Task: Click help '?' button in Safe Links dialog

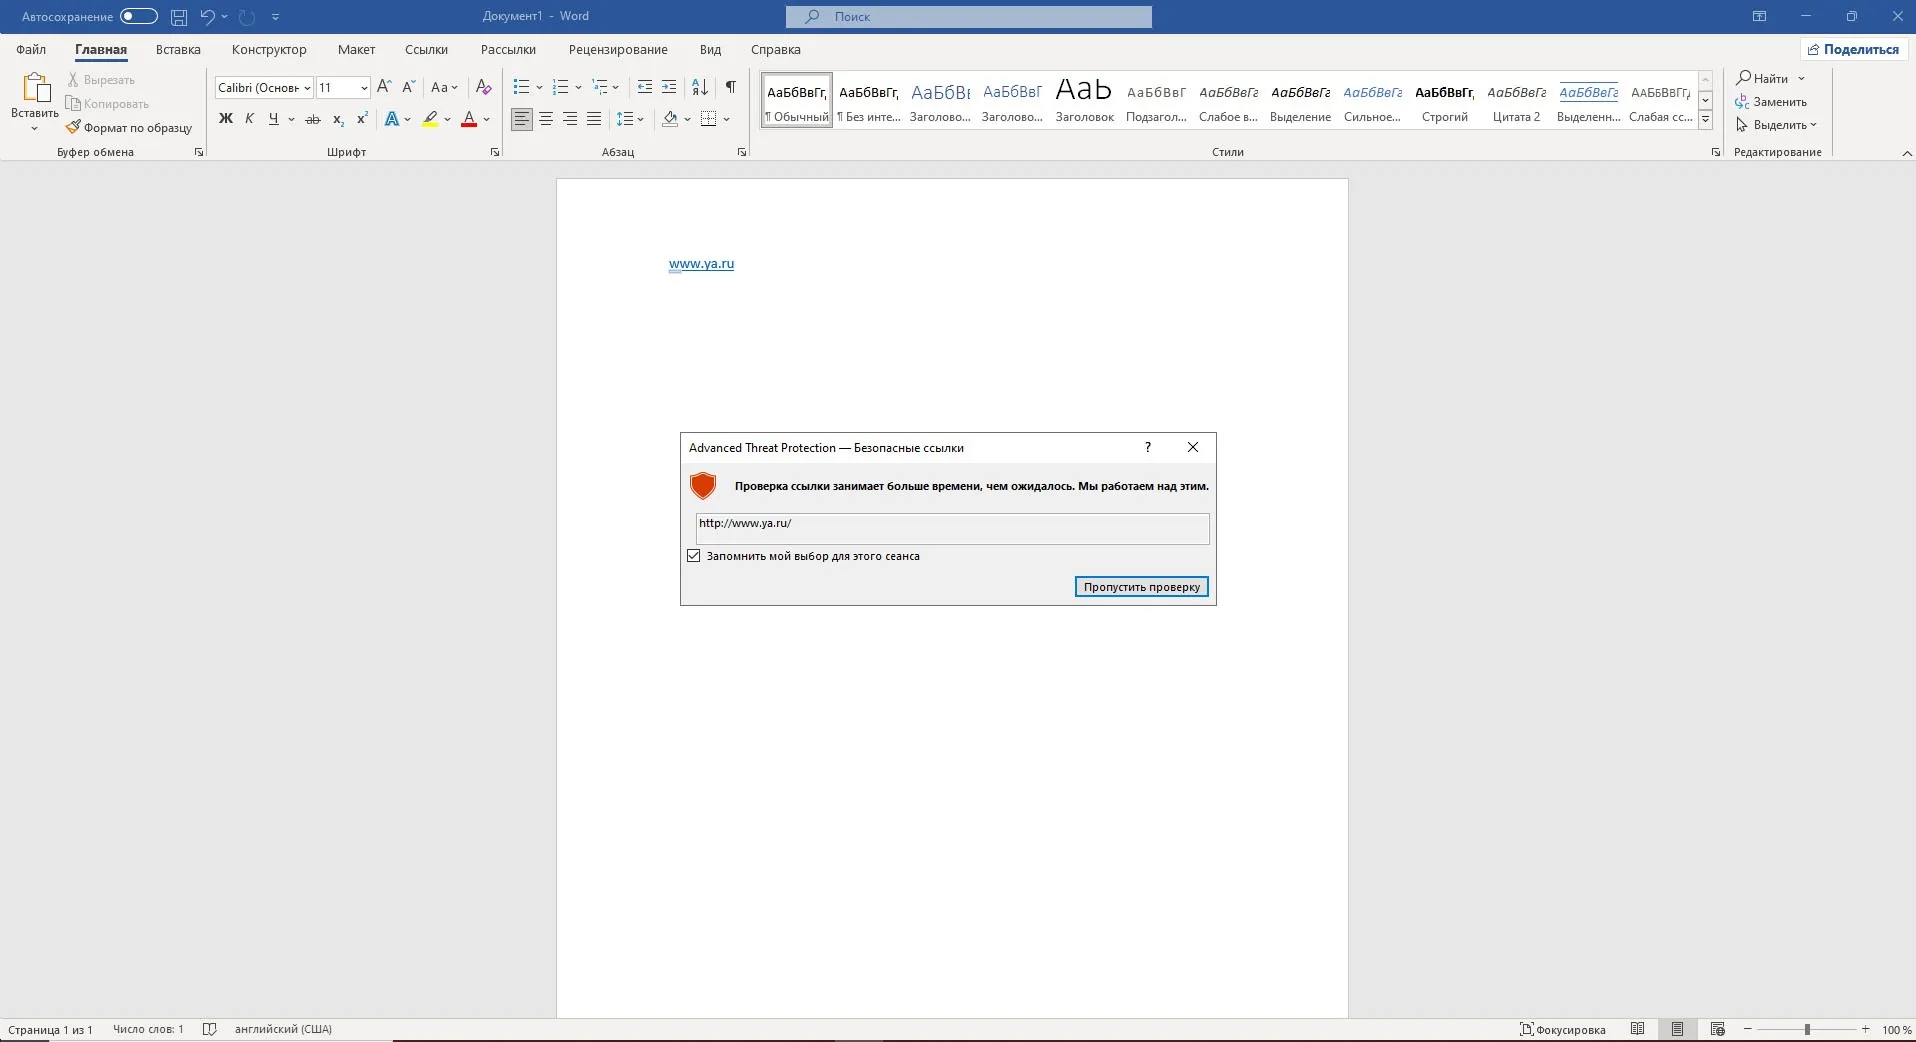Action: point(1148,447)
